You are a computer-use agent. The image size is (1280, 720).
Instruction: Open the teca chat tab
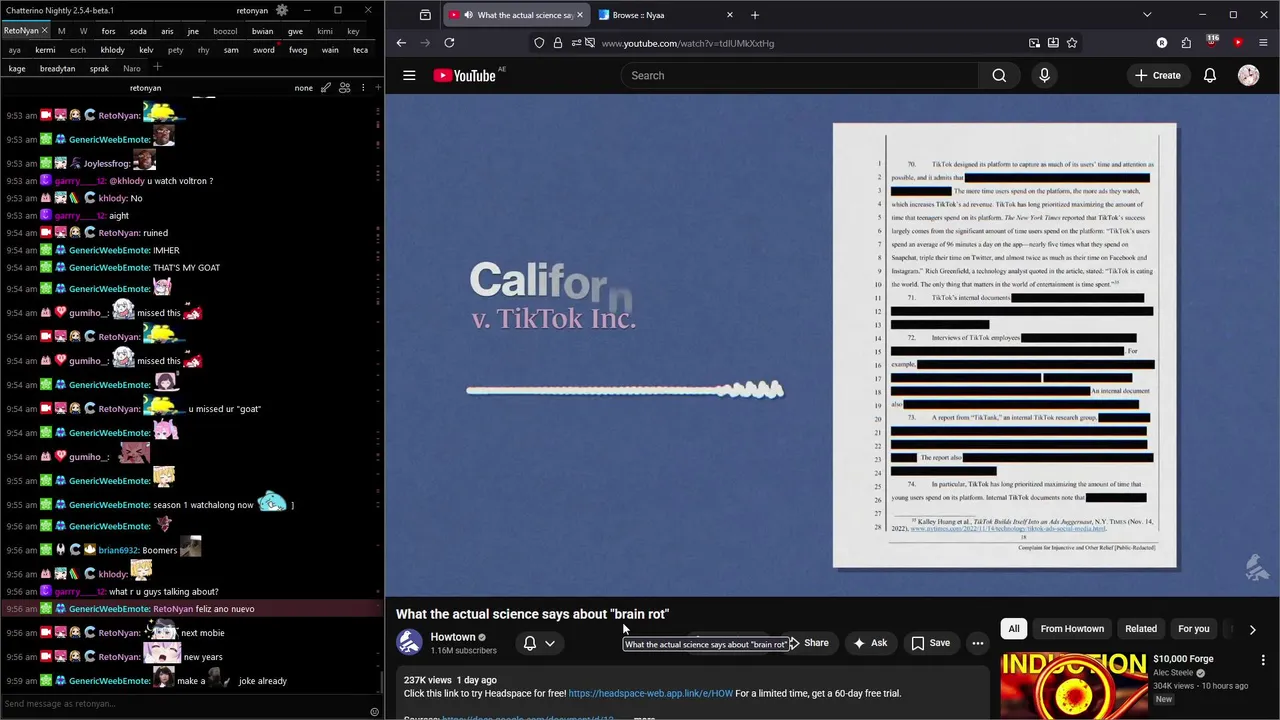tap(360, 50)
